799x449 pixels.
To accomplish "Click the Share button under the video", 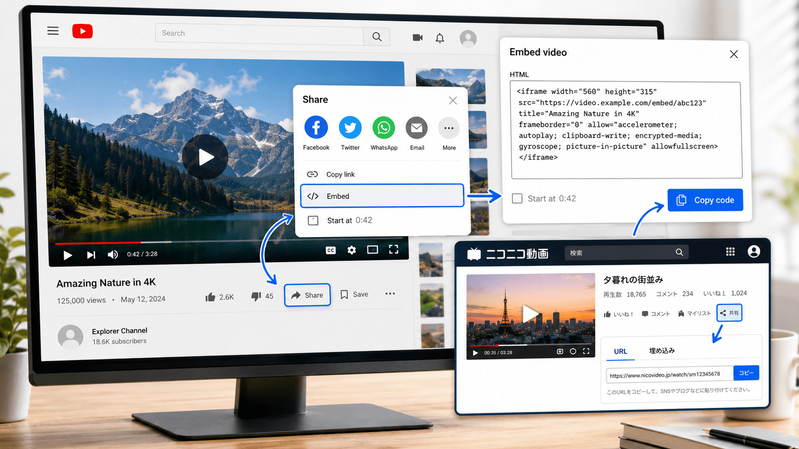I will tap(307, 295).
